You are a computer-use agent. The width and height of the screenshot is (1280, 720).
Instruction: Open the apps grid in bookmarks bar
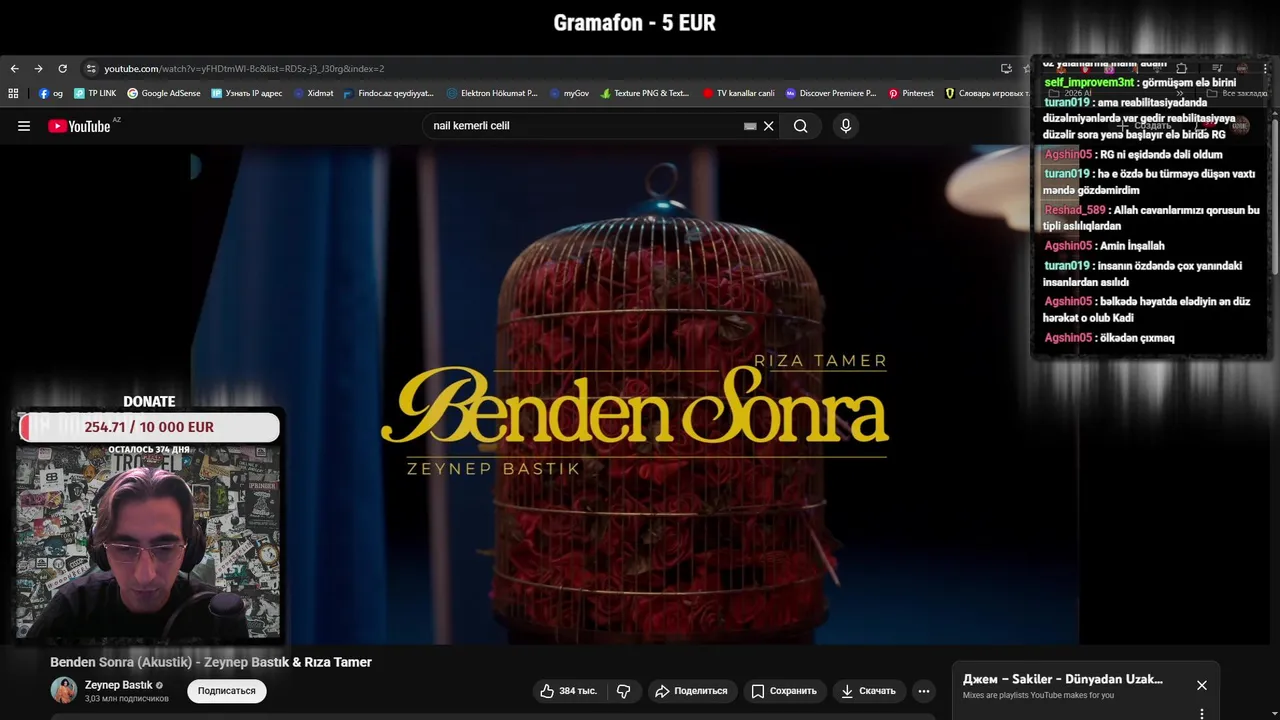(x=13, y=93)
